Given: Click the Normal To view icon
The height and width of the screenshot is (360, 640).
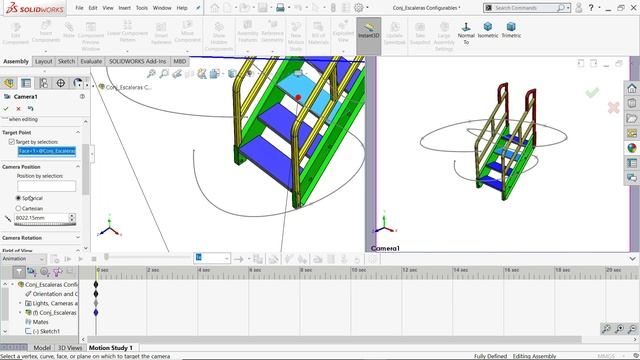Looking at the screenshot, I should pos(466,27).
